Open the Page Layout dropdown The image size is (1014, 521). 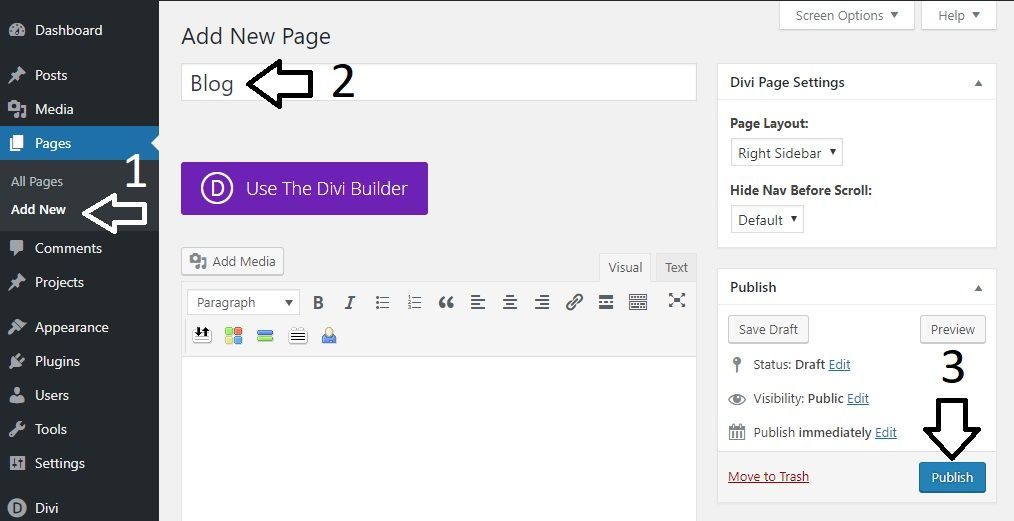coord(786,153)
